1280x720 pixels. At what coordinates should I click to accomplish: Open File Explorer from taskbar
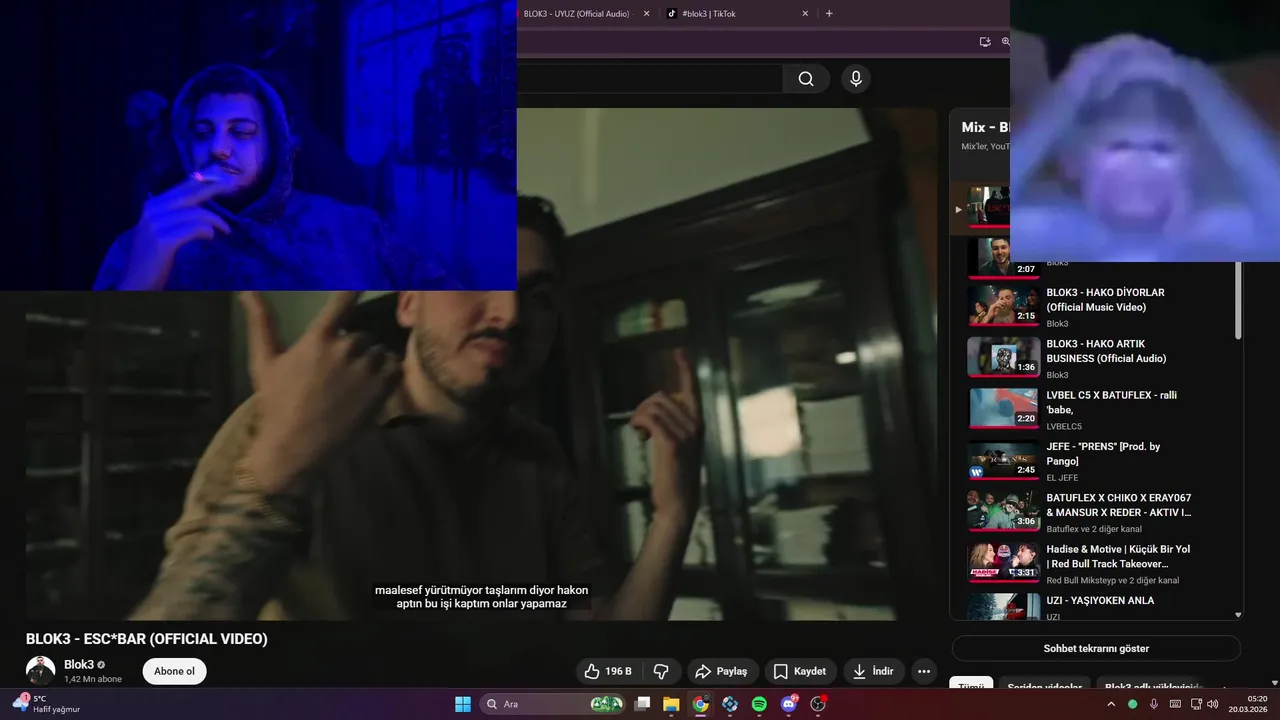click(671, 704)
